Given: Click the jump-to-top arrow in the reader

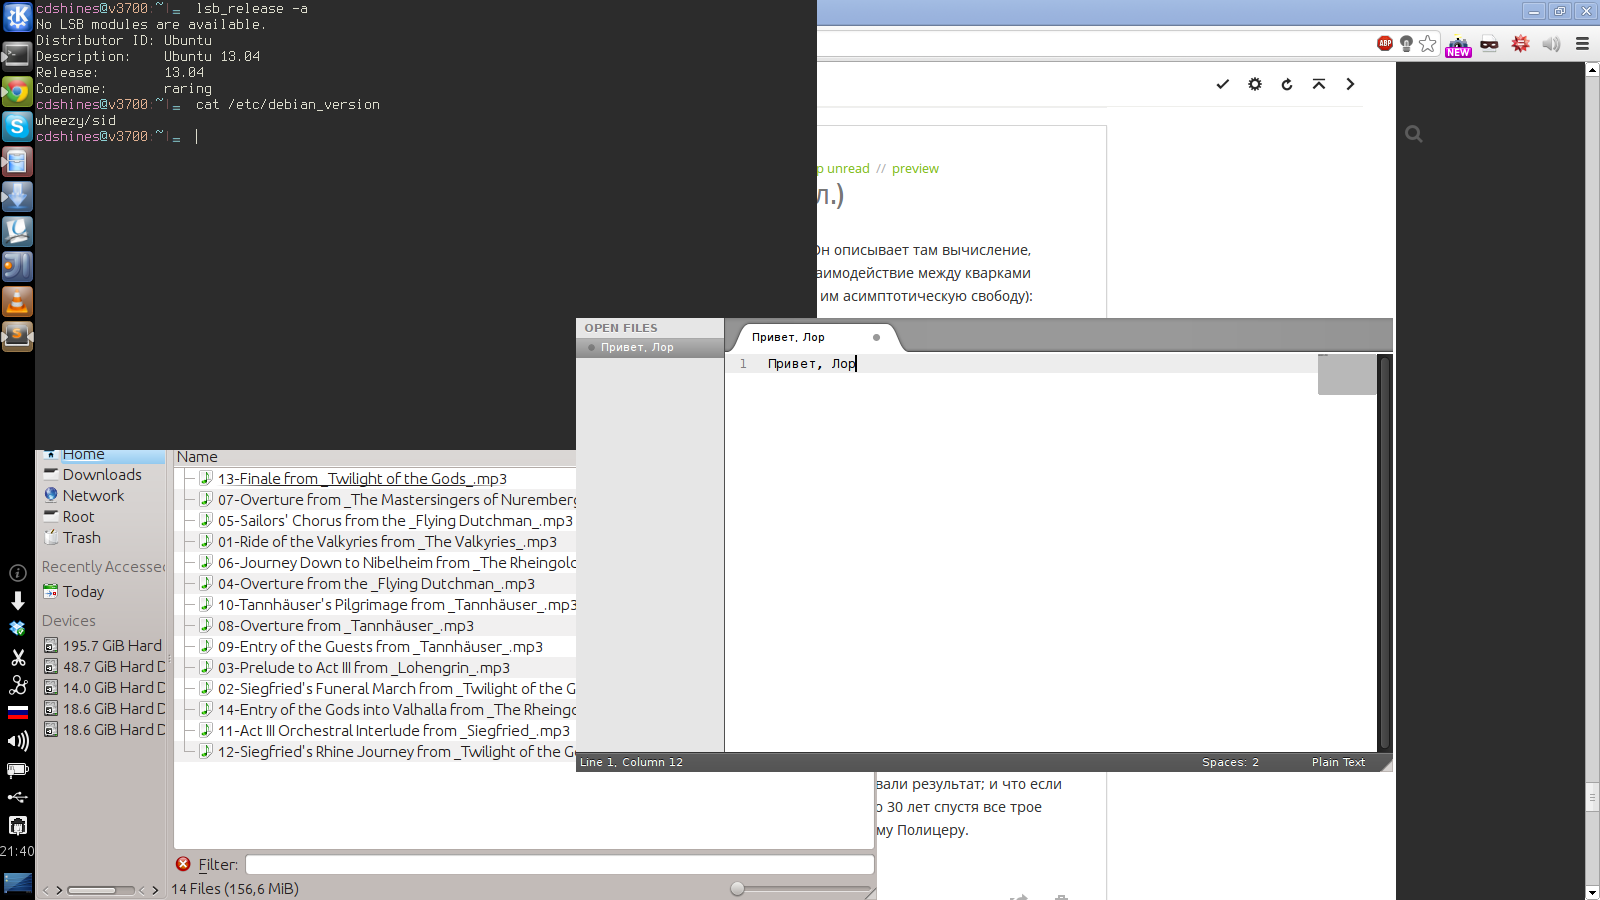Looking at the screenshot, I should click(x=1319, y=84).
